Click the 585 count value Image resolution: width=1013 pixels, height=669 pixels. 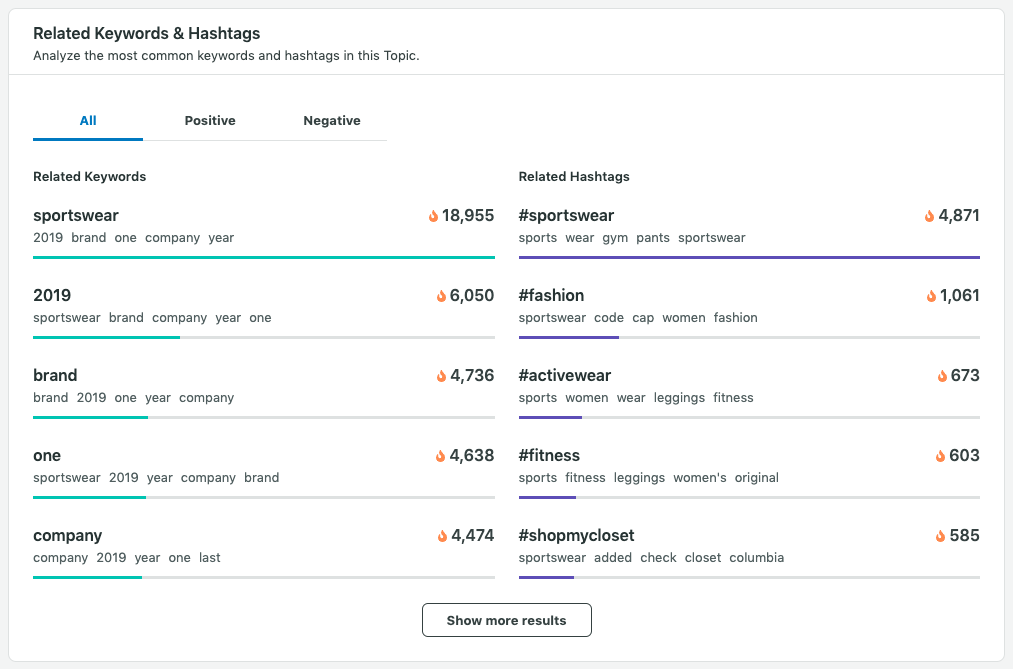tap(965, 536)
